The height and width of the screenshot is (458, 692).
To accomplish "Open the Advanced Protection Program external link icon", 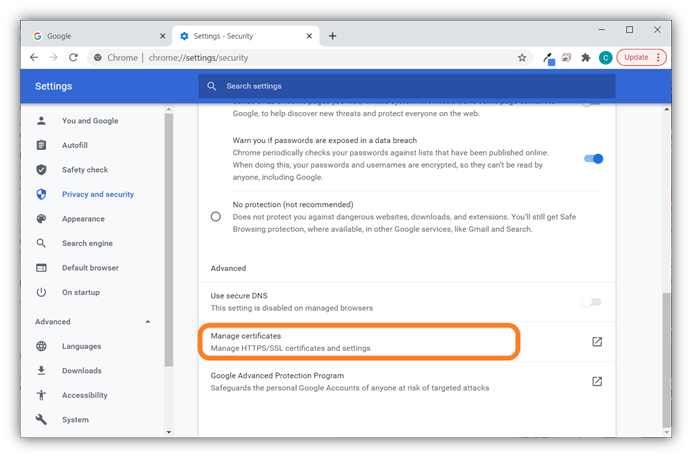I will click(x=597, y=381).
